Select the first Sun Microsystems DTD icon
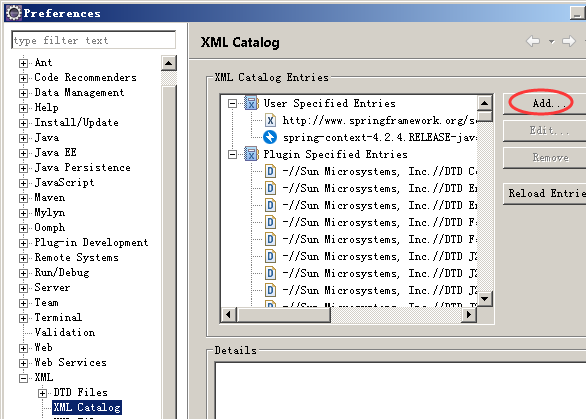 coord(270,171)
